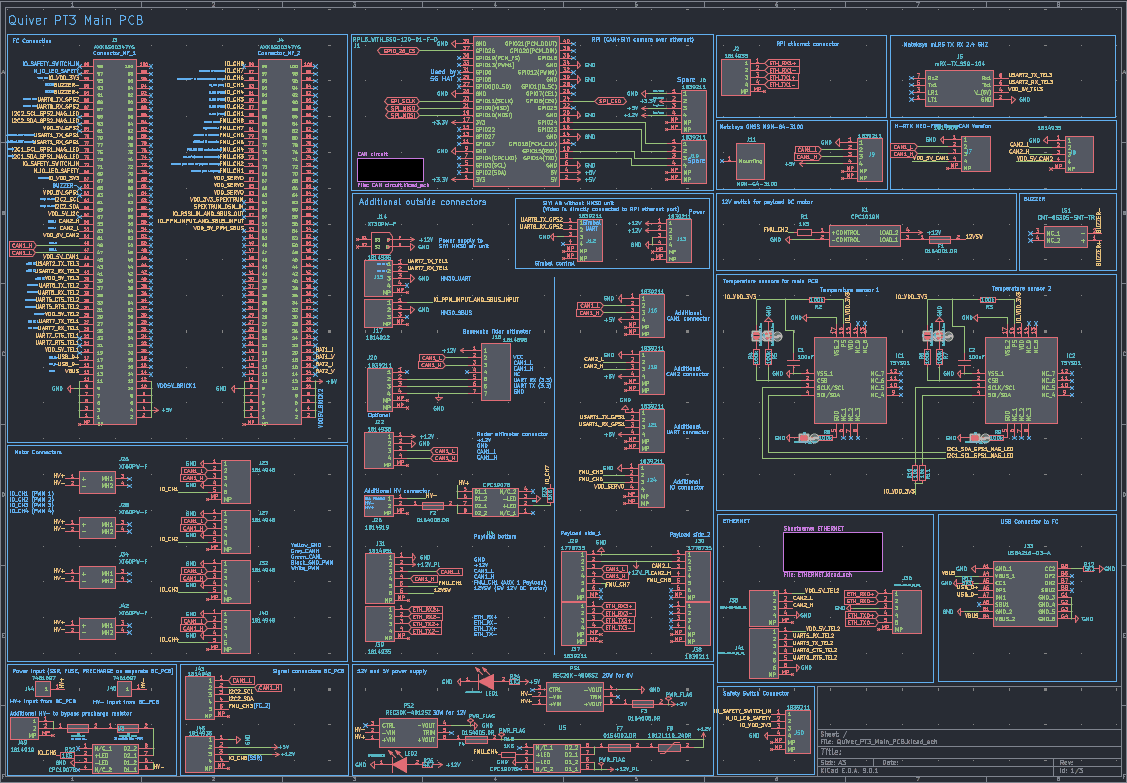This screenshot has width=1127, height=783.
Task: Click the J13 Power connector symbol
Action: tap(680, 241)
